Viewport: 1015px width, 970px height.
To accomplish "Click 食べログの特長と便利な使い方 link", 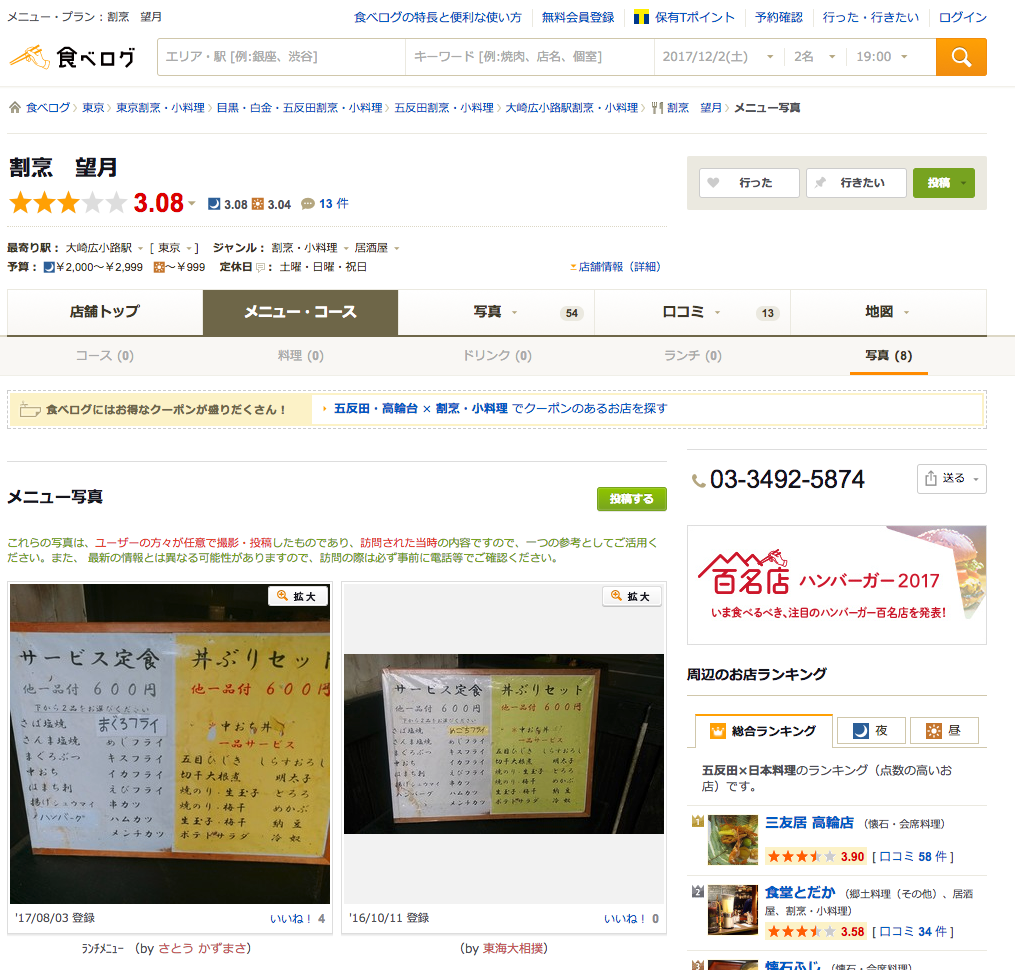I will [438, 17].
